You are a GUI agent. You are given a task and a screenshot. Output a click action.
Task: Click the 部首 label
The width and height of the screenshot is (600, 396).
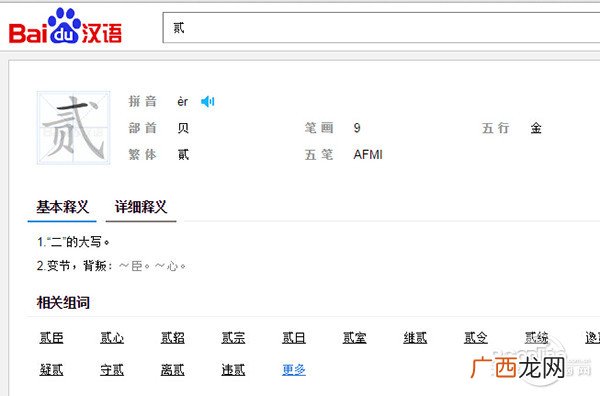[x=143, y=128]
